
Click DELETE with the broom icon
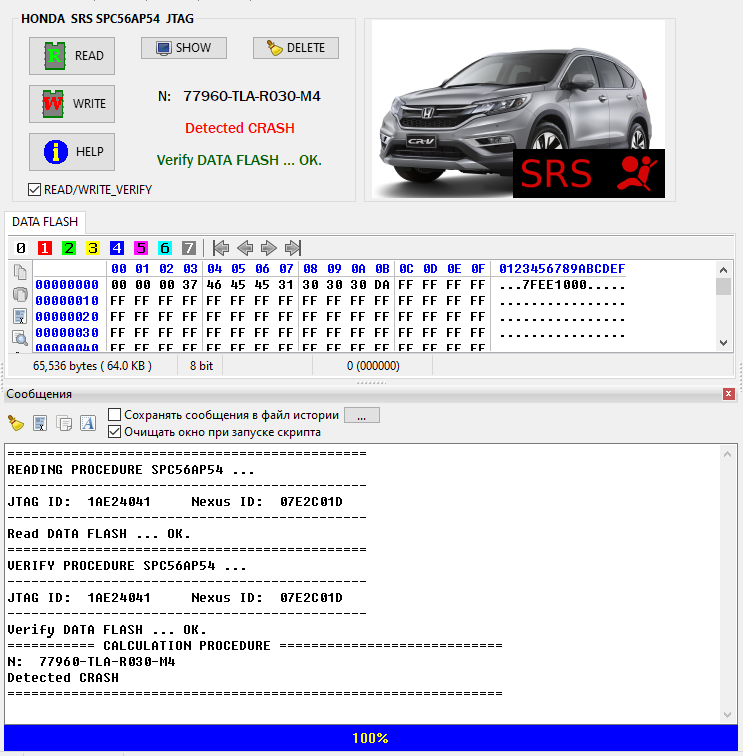tap(295, 48)
